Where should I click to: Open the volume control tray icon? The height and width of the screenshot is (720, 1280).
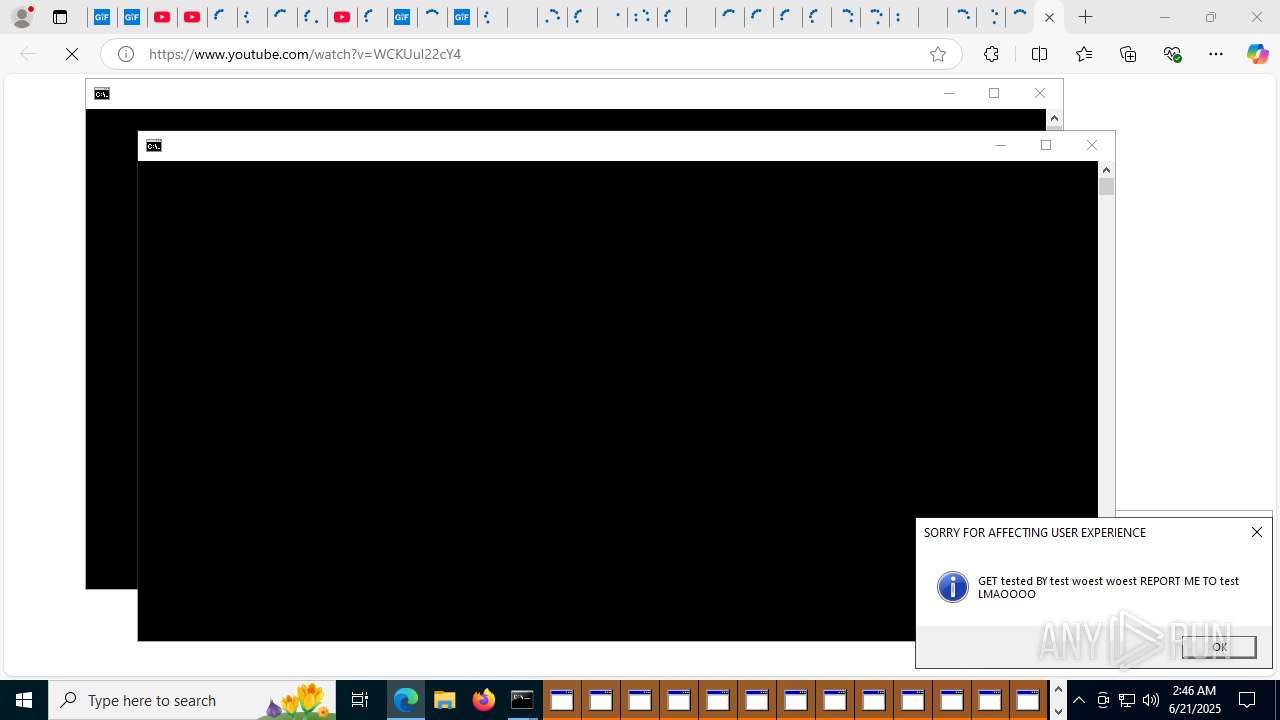(x=1151, y=700)
